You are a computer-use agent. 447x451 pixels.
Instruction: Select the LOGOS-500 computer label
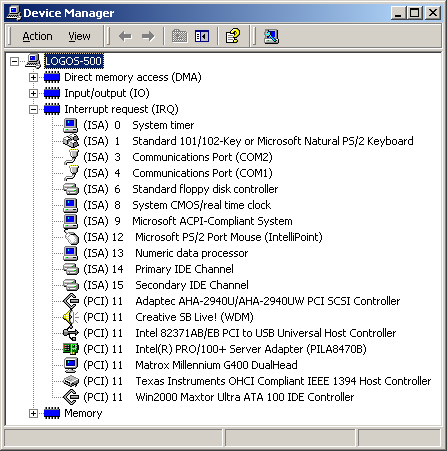pos(74,61)
